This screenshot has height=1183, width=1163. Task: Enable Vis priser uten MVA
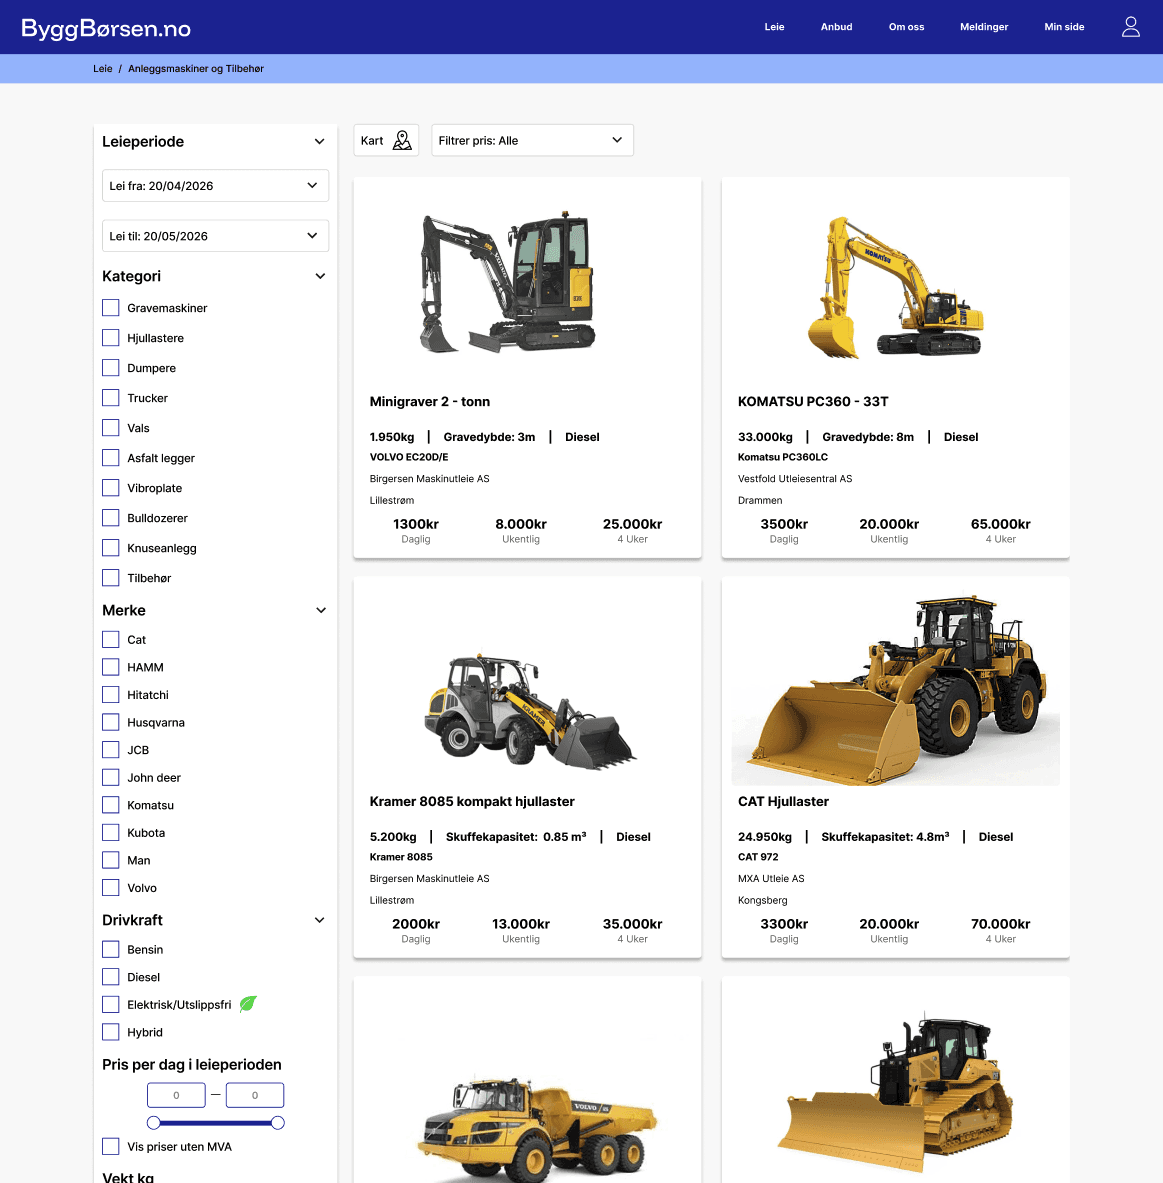click(x=111, y=1147)
